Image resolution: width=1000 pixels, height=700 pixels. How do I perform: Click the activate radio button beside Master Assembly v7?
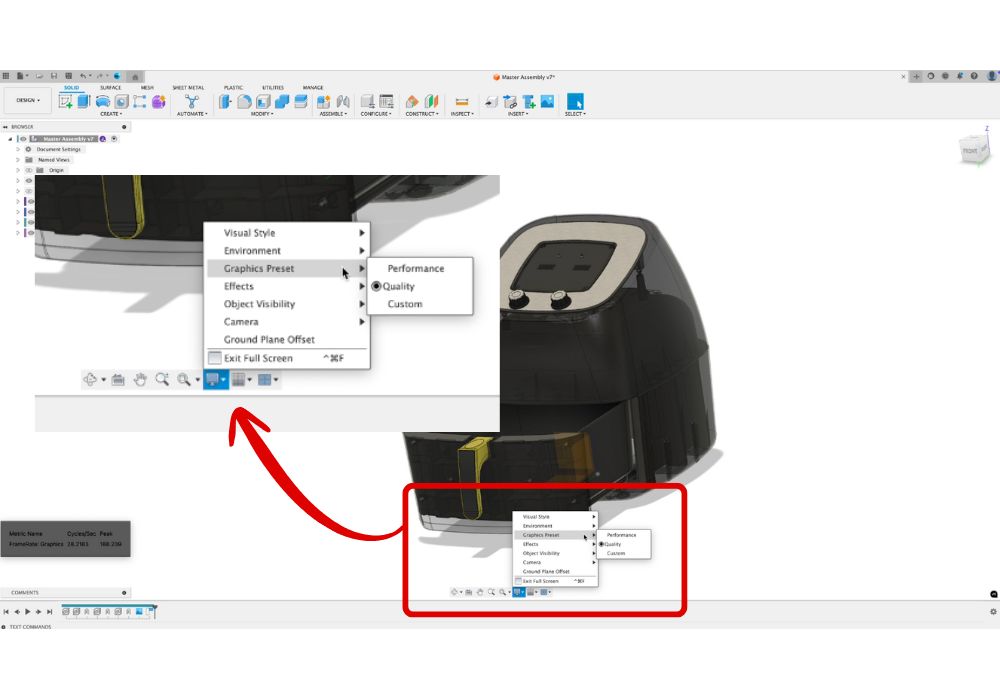pyautogui.click(x=114, y=139)
